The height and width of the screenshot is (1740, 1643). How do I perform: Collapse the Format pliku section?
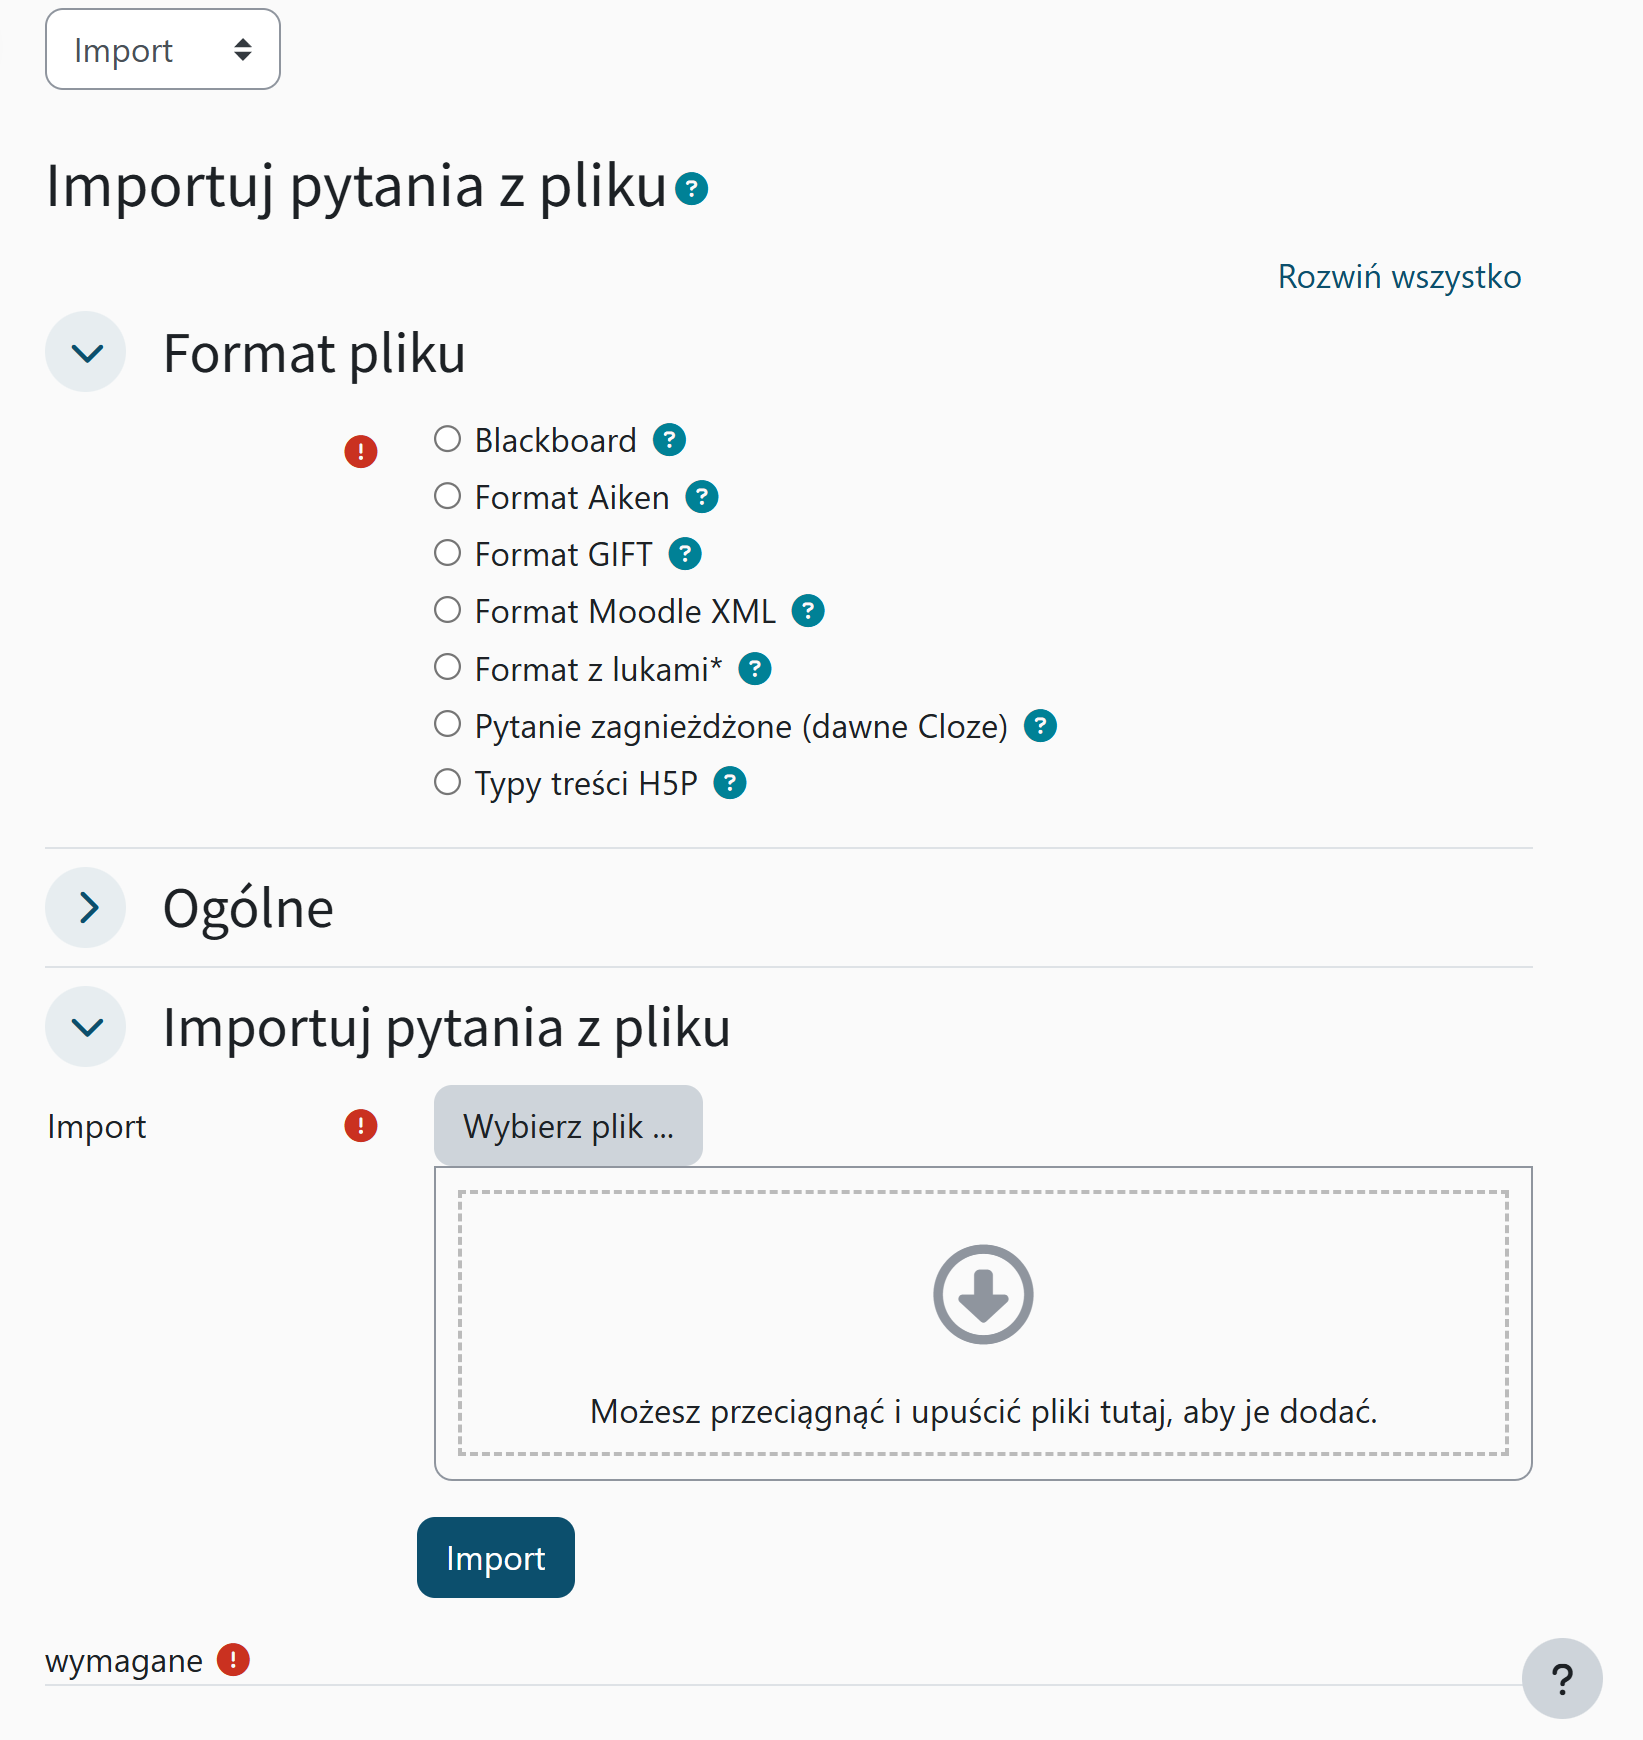(x=85, y=352)
